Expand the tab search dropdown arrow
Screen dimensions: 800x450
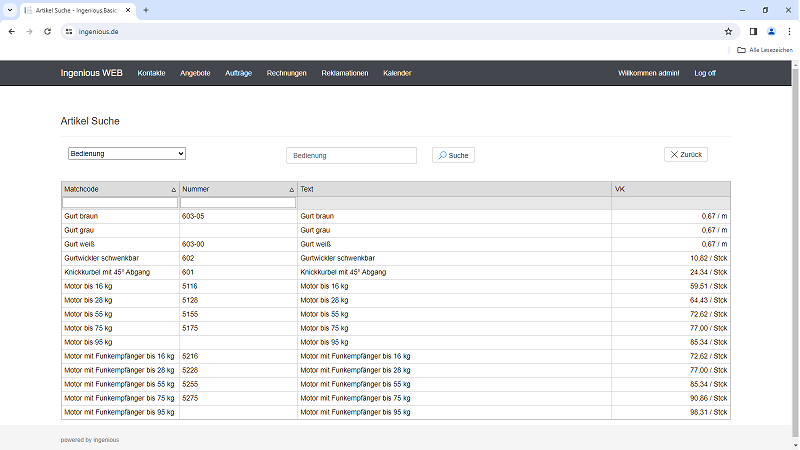pos(10,10)
